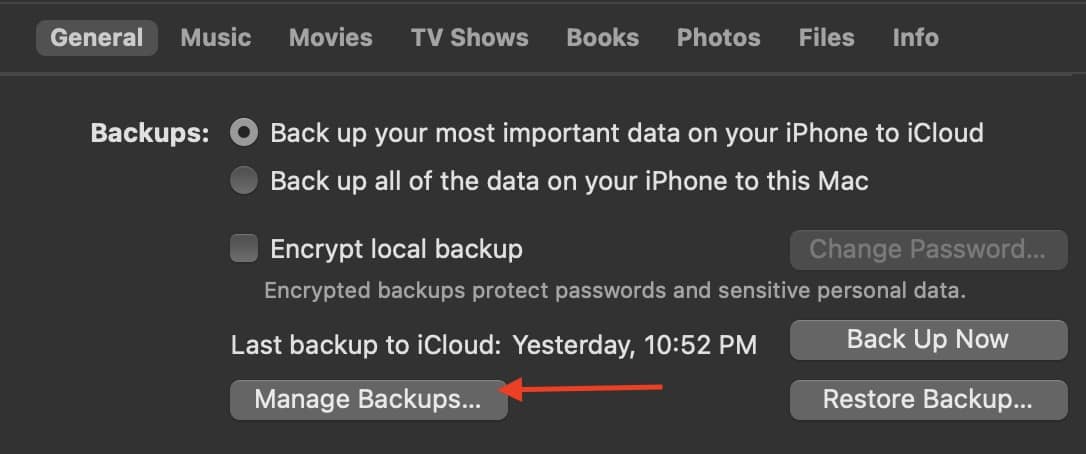Click the encrypted backups description text
Viewport: 1086px width, 454px height.
click(615, 291)
